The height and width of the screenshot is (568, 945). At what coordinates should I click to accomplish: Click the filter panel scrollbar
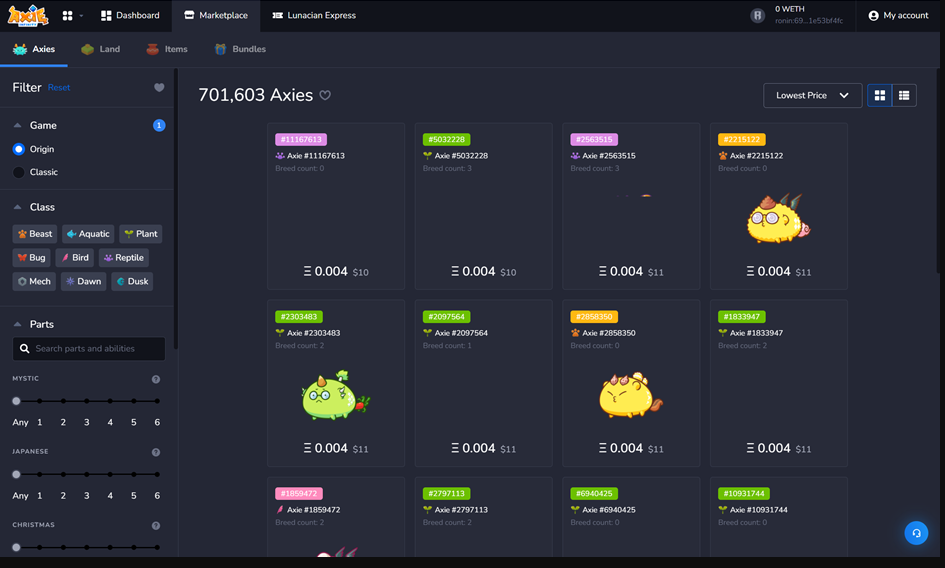175,209
